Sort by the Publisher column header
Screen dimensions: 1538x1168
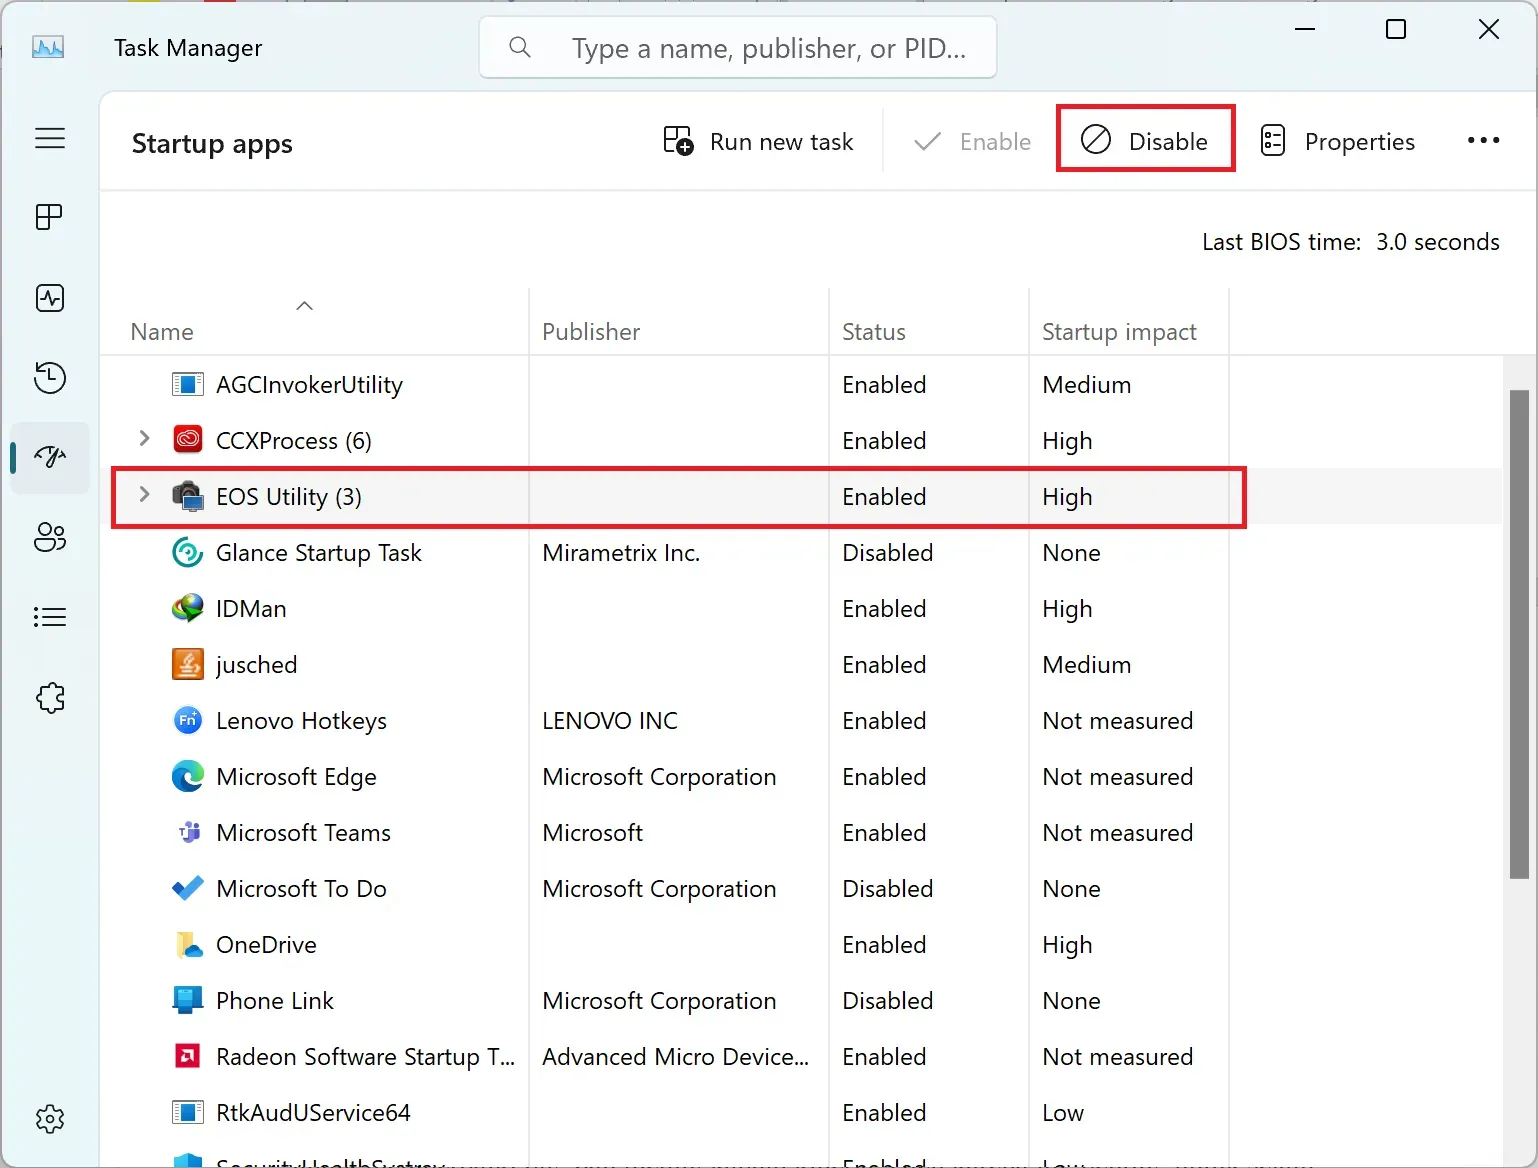(x=591, y=332)
